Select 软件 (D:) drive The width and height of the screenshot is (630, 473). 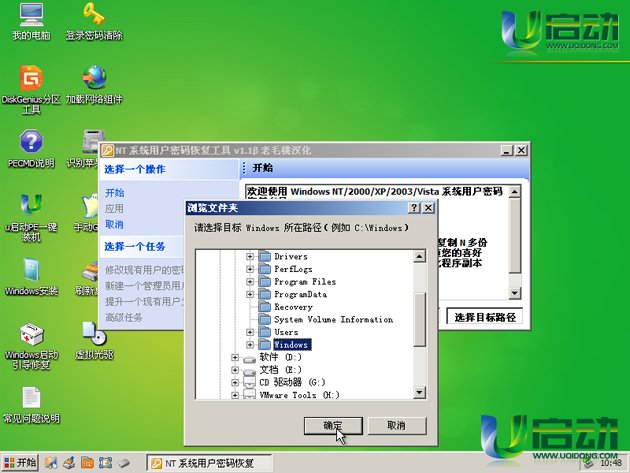click(x=280, y=357)
